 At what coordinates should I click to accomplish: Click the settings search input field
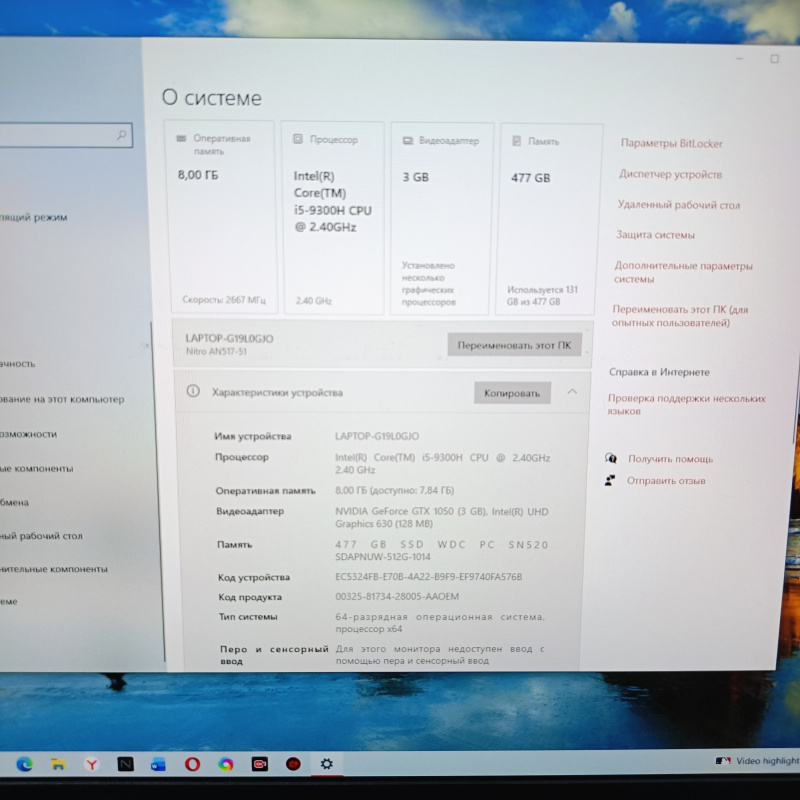tap(64, 135)
